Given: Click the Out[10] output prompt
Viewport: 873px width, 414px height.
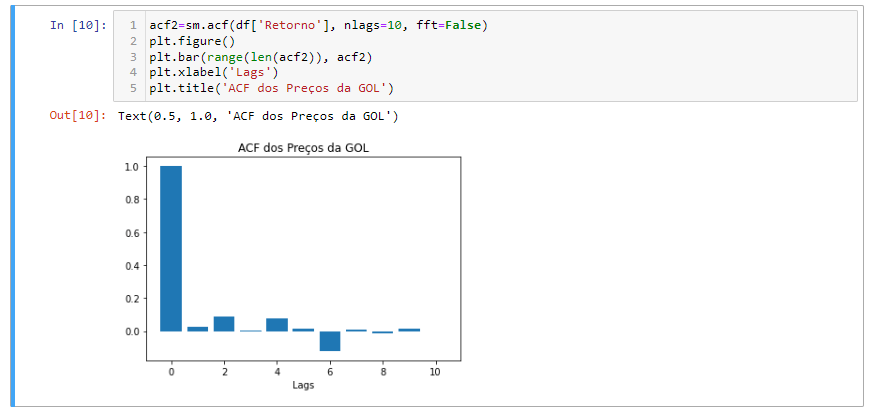Looking at the screenshot, I should 77,117.
